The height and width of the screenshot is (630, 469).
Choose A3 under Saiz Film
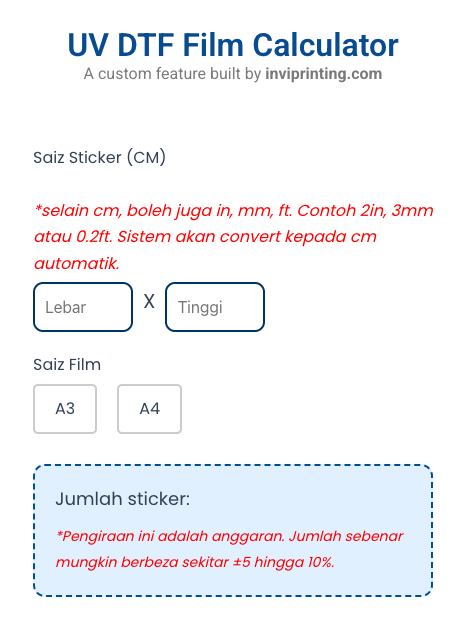65,409
